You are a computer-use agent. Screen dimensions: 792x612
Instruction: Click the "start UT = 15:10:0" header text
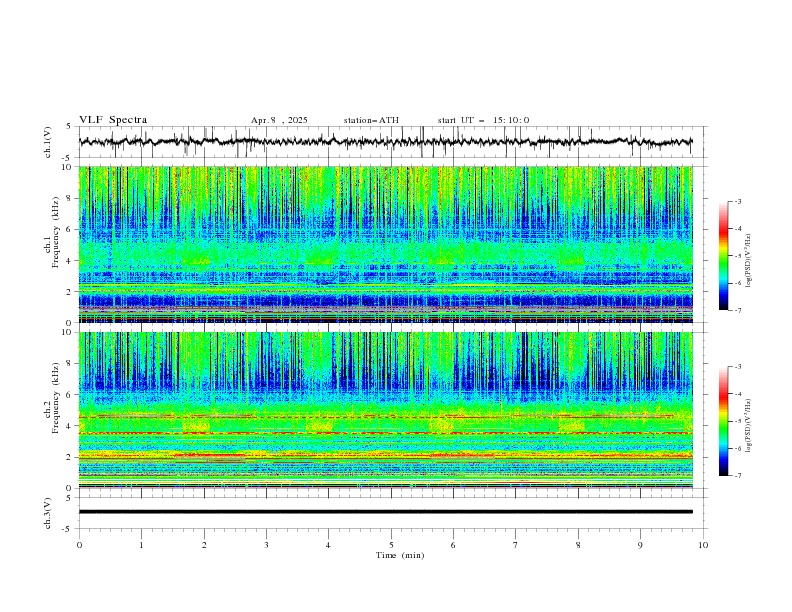483,120
